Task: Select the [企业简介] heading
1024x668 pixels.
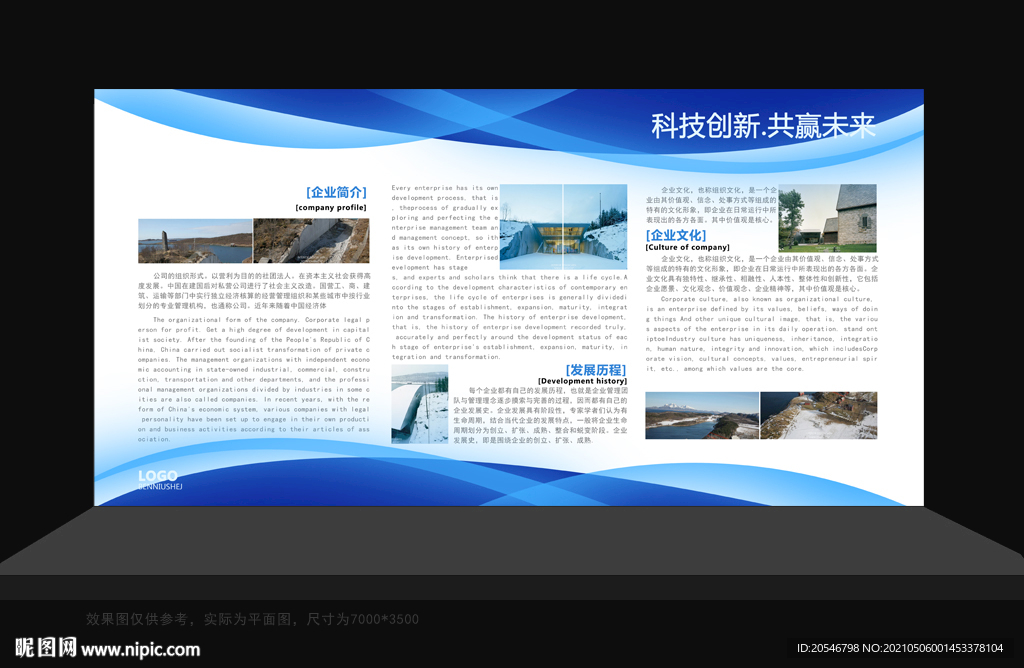Action: [x=336, y=192]
